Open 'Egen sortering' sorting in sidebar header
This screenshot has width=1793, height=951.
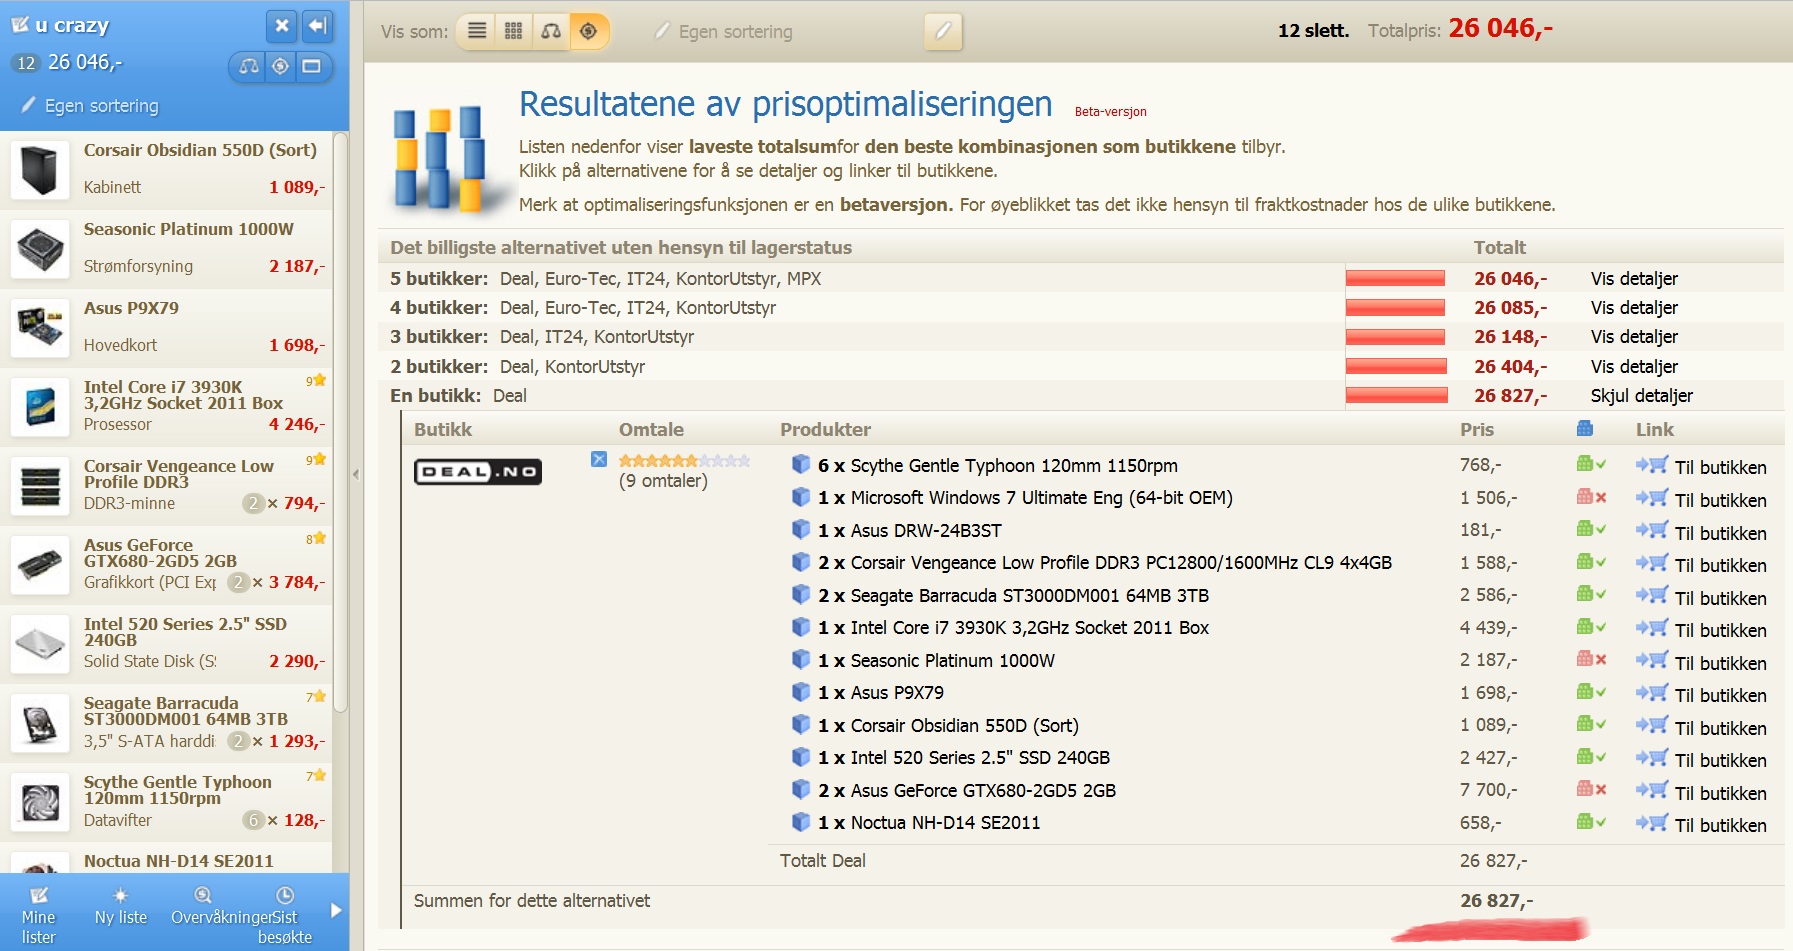pyautogui.click(x=90, y=105)
